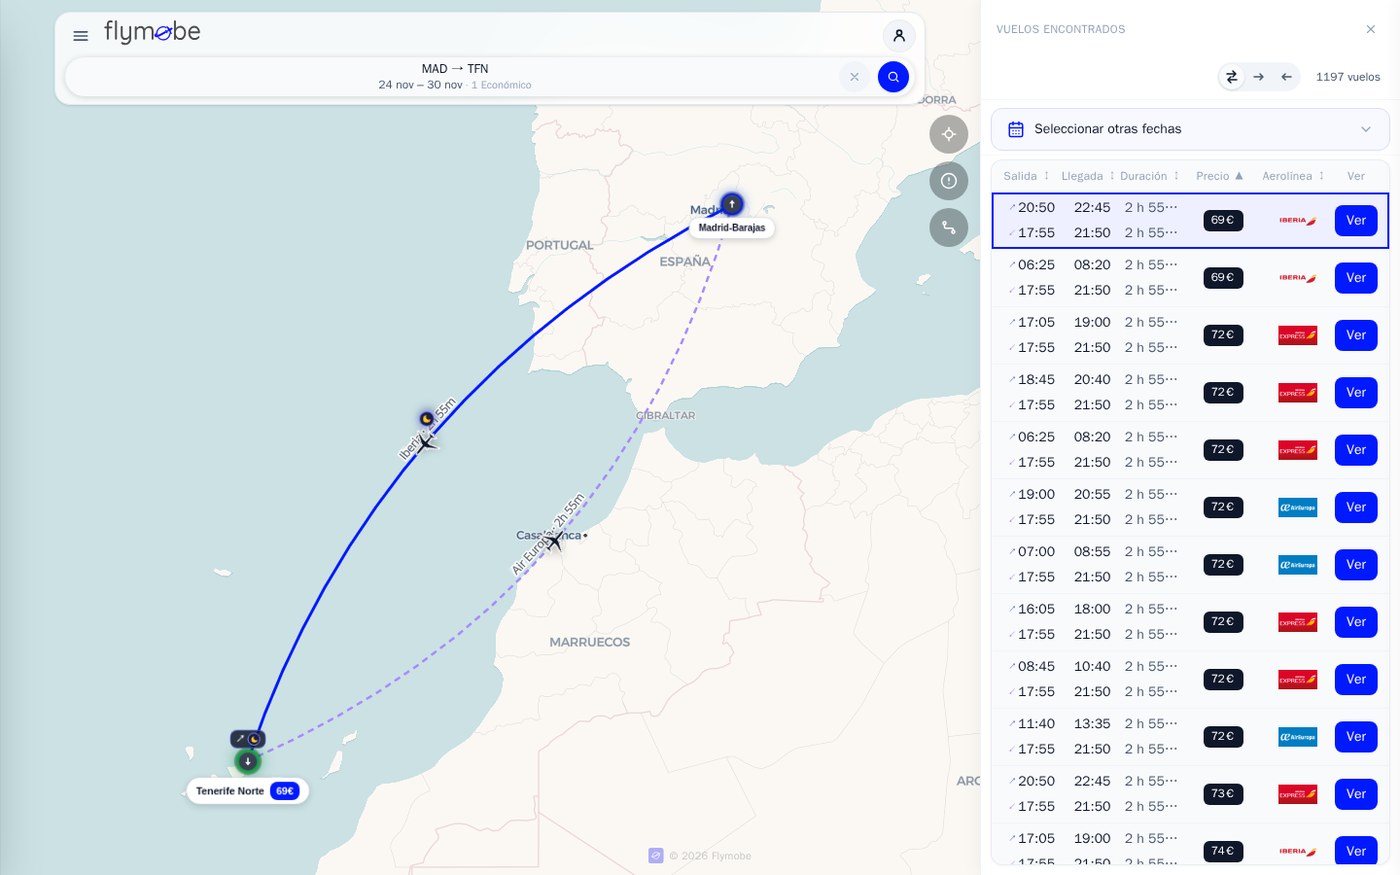
Task: Click the calendar icon beside Seleccionar otras fechas
Action: 1016,129
